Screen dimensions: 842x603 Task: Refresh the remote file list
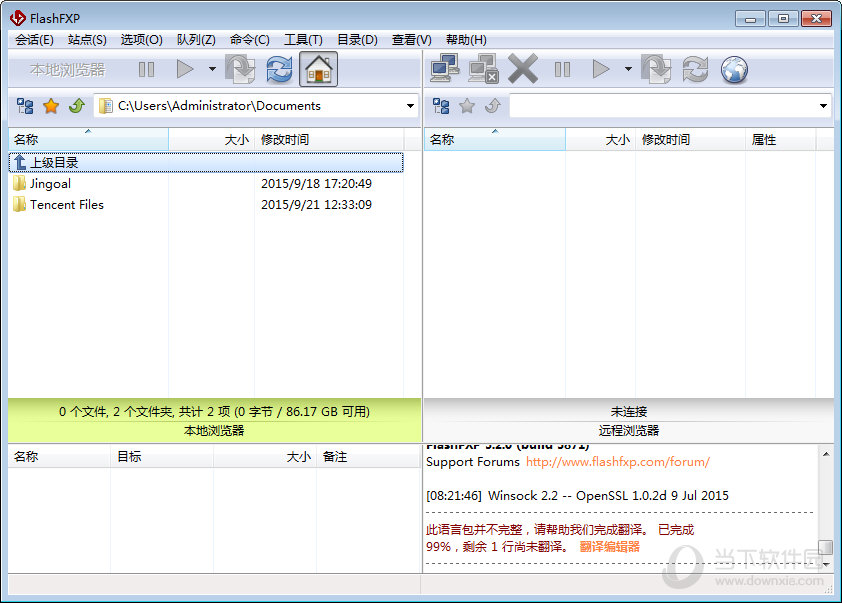point(695,69)
